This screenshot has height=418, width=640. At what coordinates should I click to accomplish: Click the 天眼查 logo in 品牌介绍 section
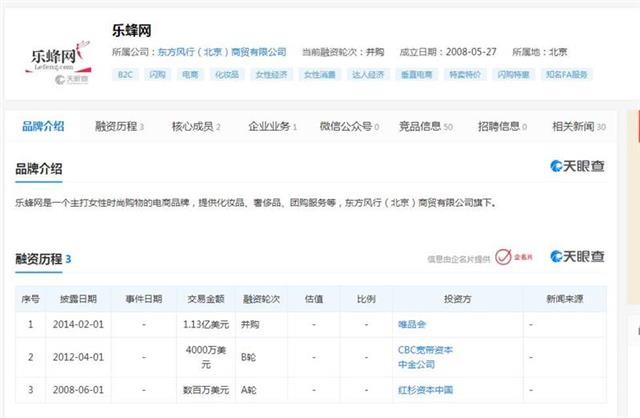click(577, 167)
